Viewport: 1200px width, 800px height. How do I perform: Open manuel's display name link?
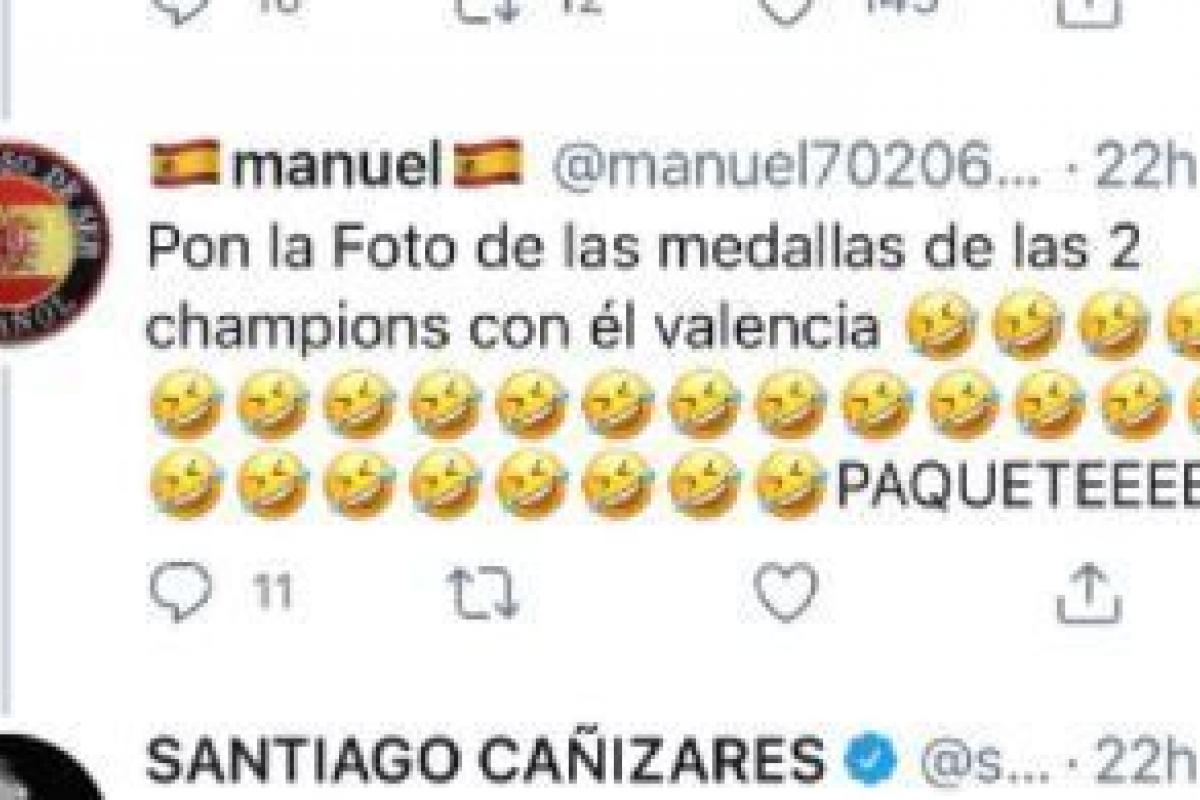tap(336, 164)
